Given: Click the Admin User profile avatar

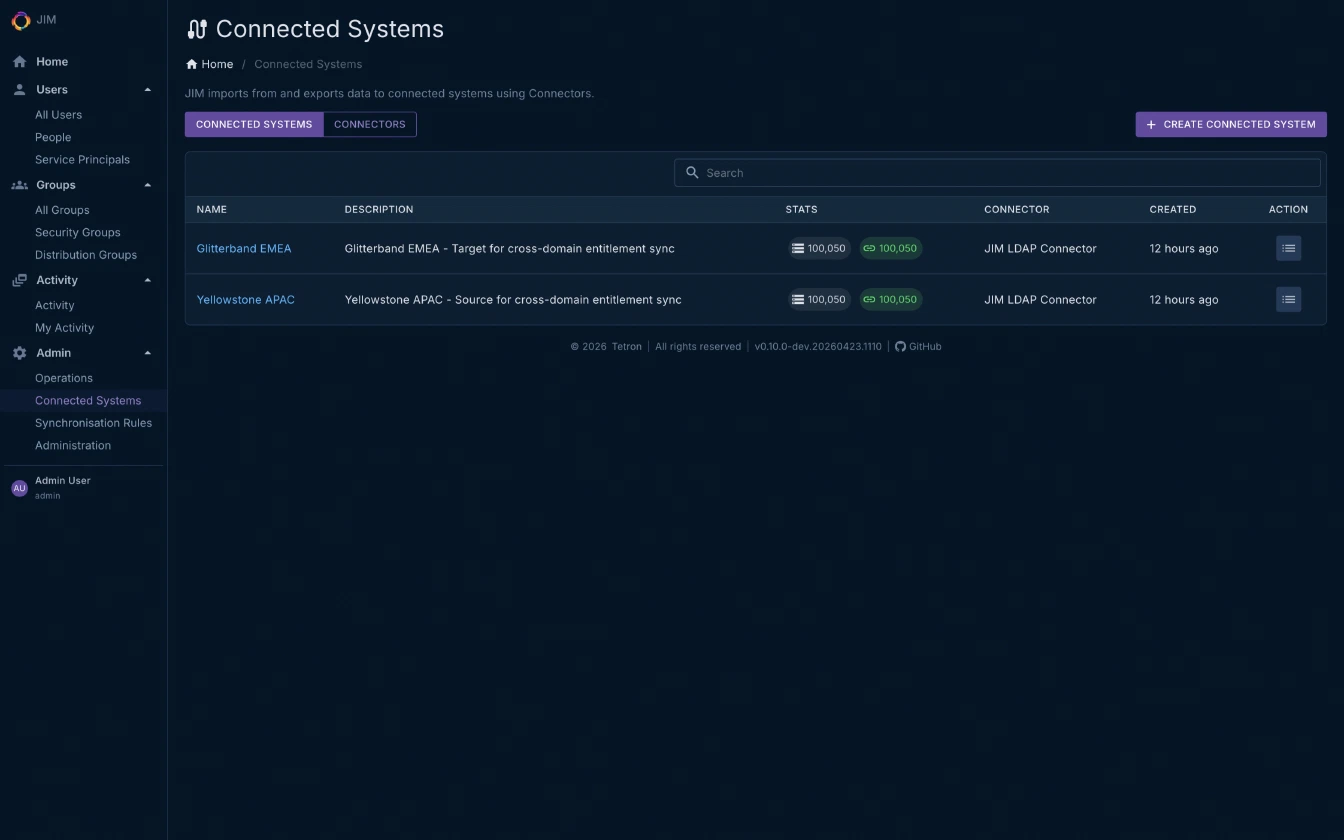Looking at the screenshot, I should click(x=19, y=487).
